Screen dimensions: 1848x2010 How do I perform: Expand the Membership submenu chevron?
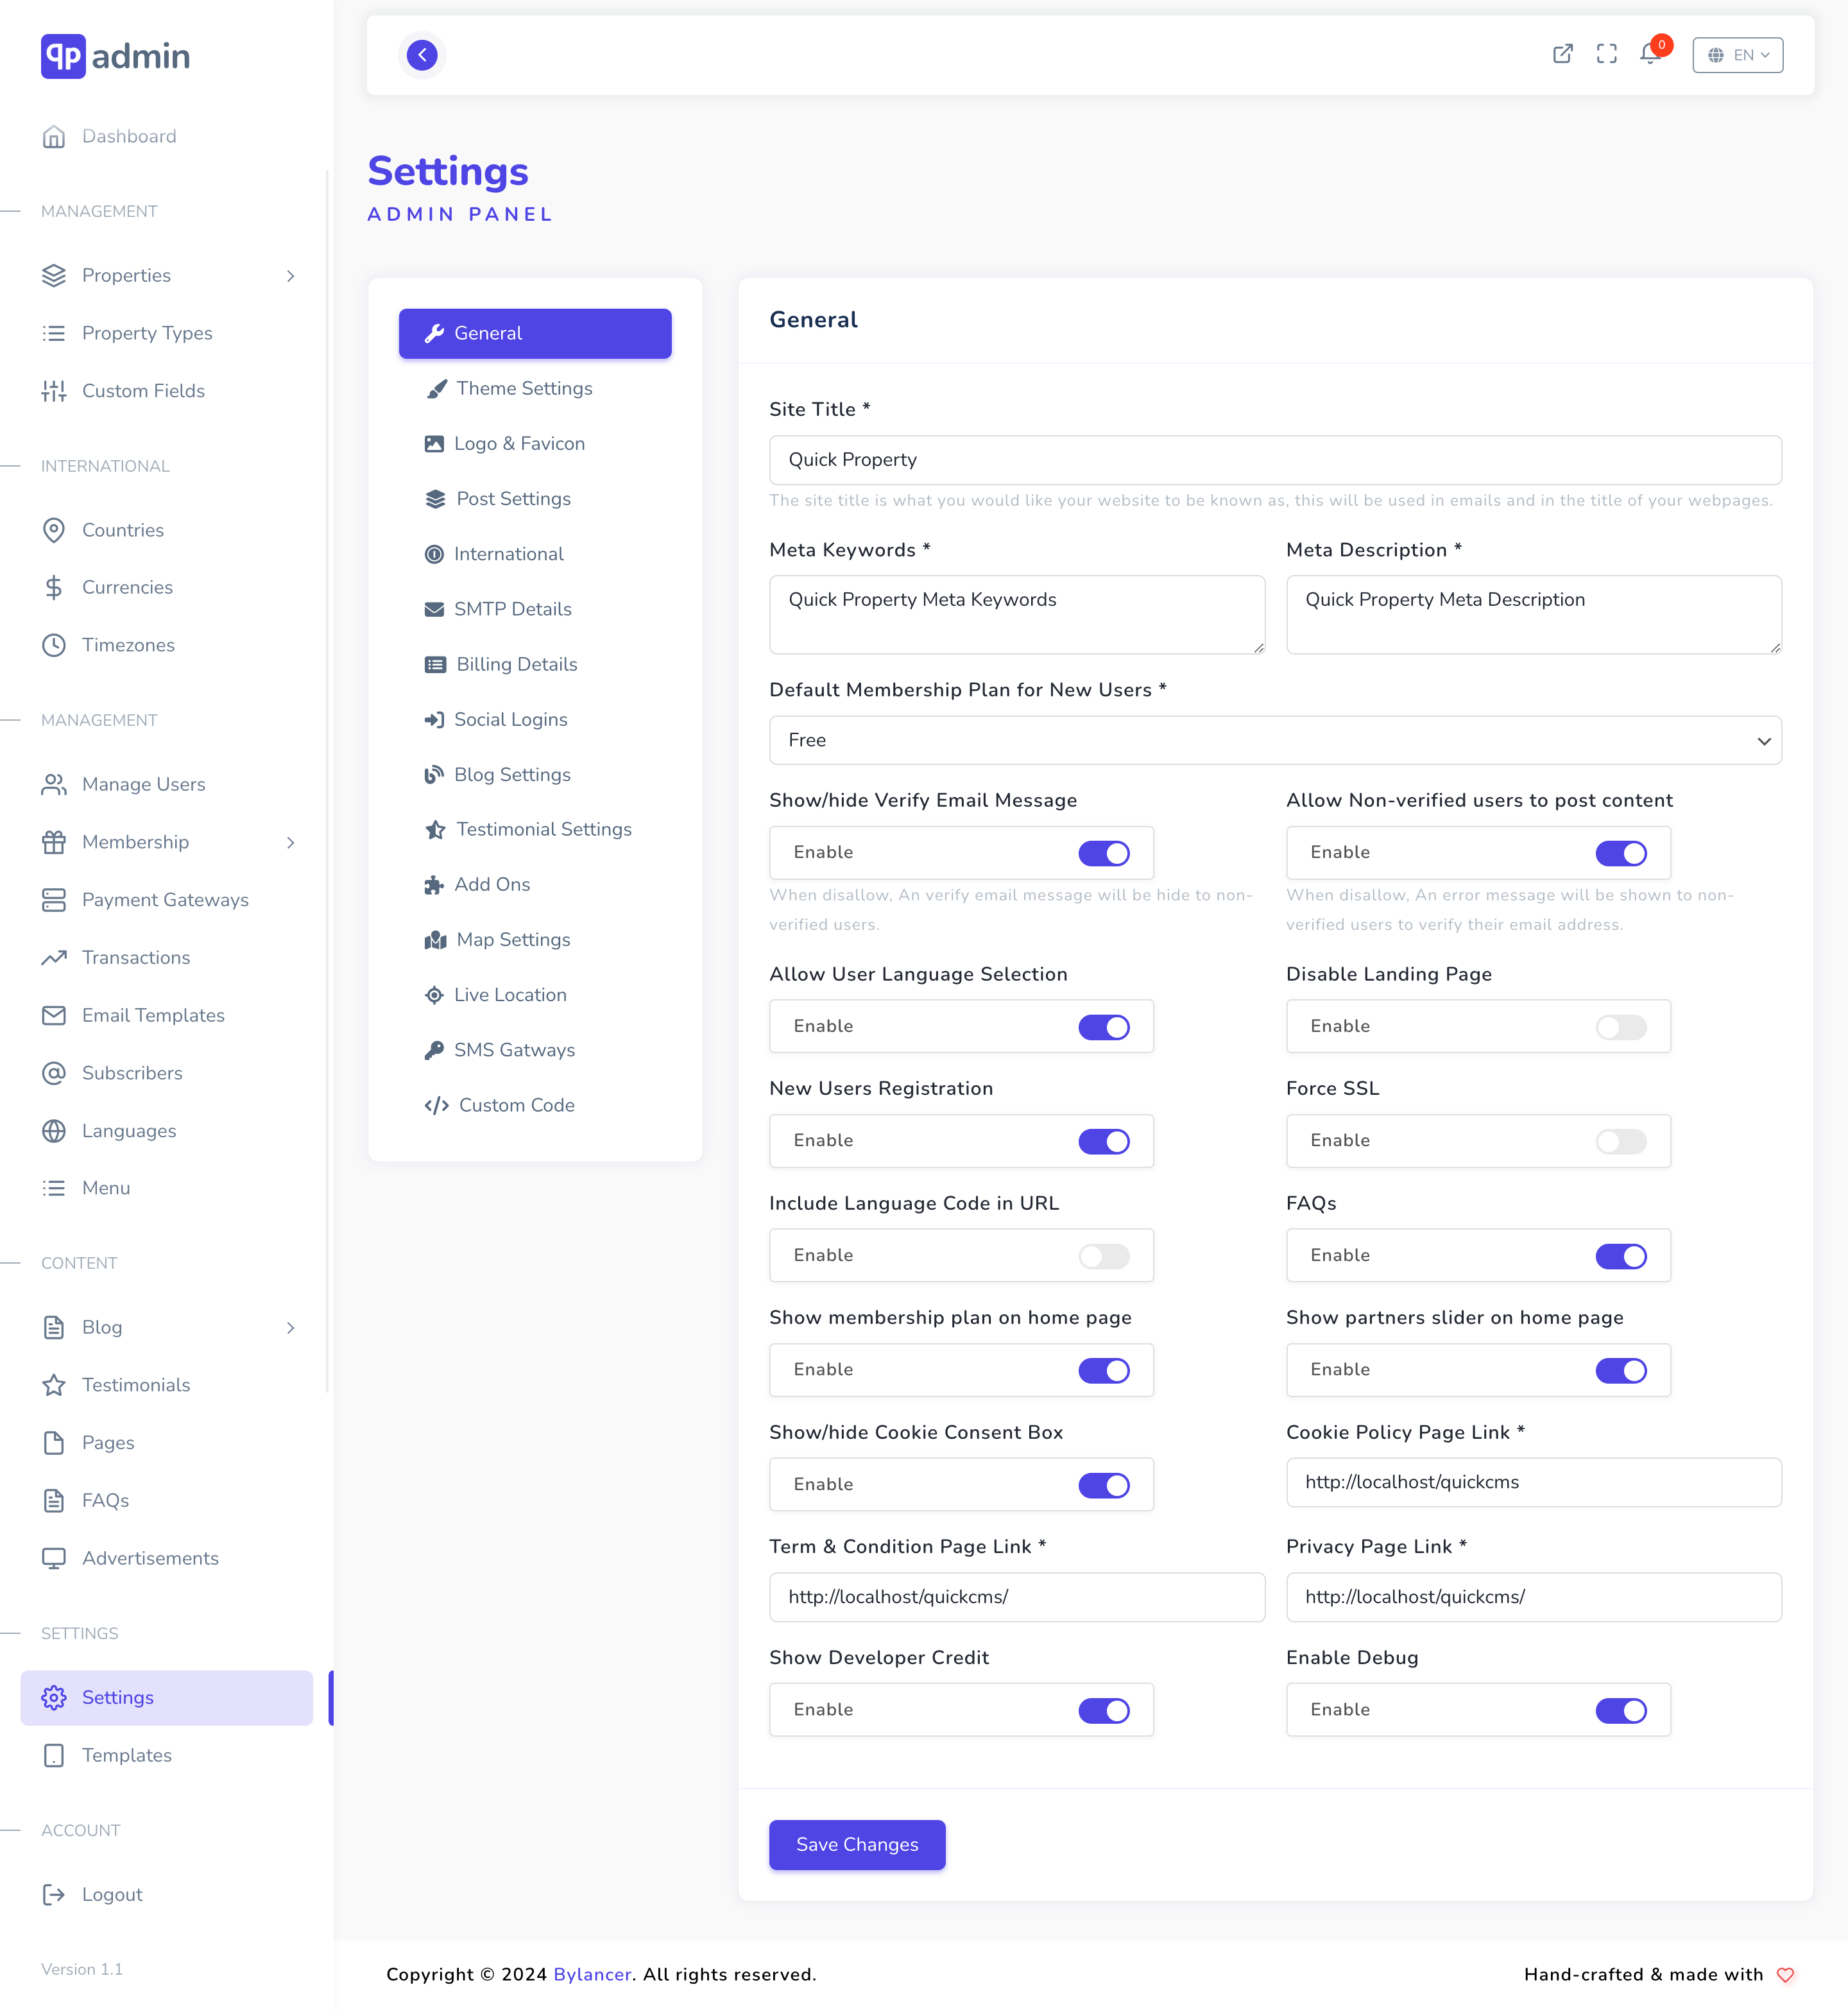pyautogui.click(x=290, y=843)
